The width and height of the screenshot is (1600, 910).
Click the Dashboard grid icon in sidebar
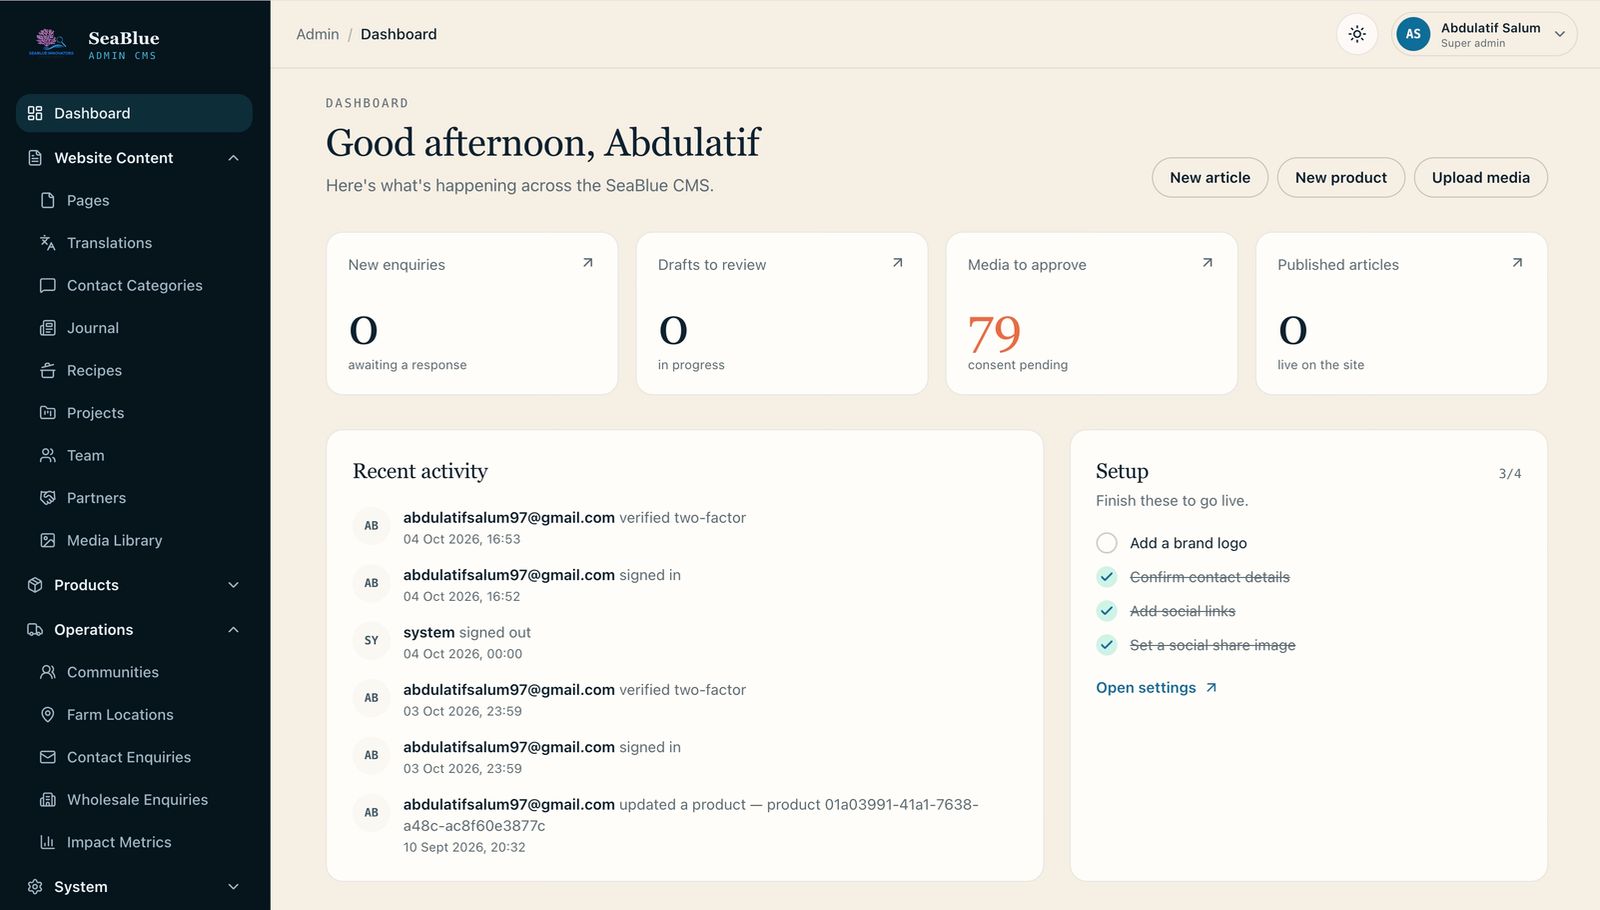click(x=35, y=113)
